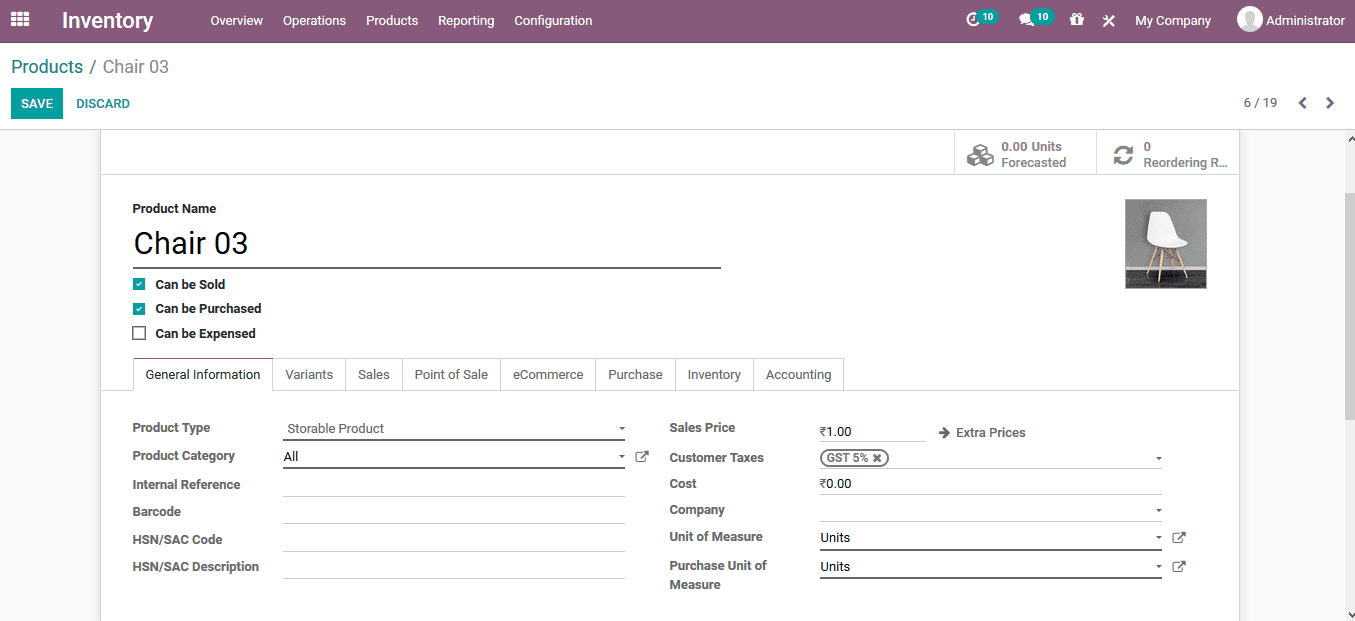Open the Company dropdown
Viewport: 1355px width, 621px height.
[1158, 510]
